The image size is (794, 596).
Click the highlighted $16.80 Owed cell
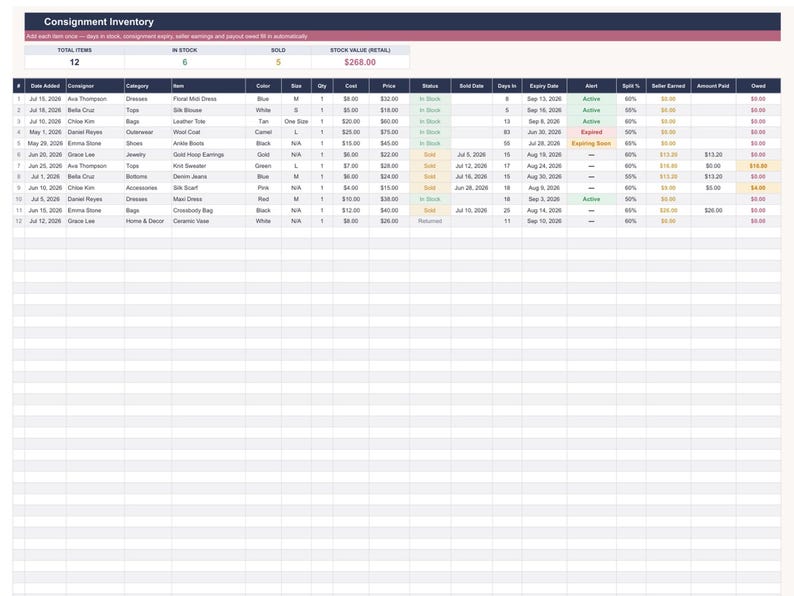coord(758,166)
